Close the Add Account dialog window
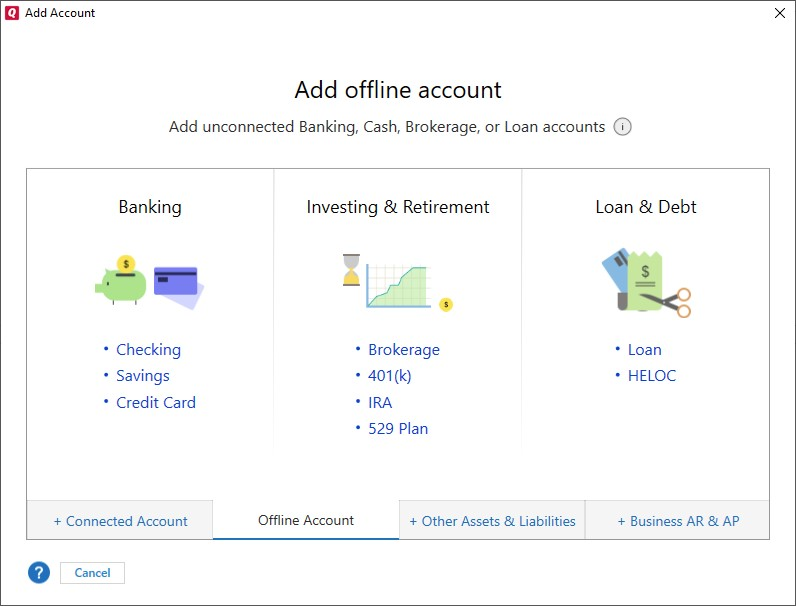The image size is (796, 606). (x=780, y=13)
